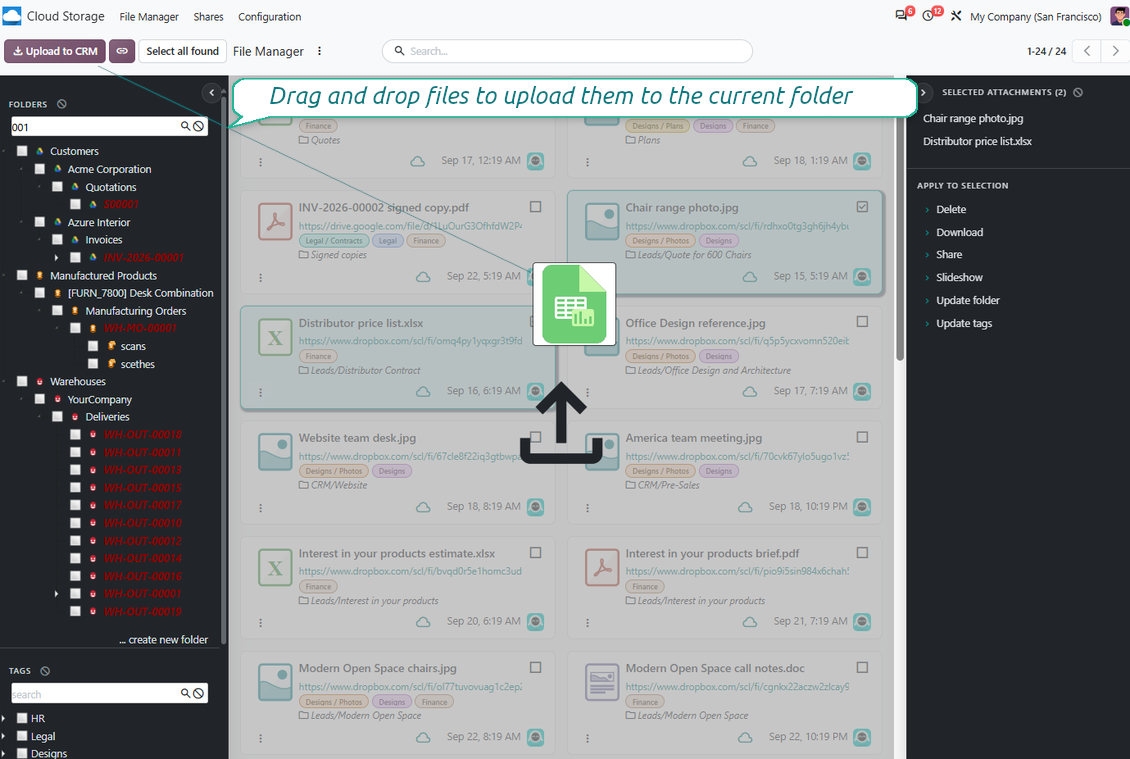Open the Configuration menu
Image resolution: width=1130 pixels, height=759 pixels.
click(270, 17)
